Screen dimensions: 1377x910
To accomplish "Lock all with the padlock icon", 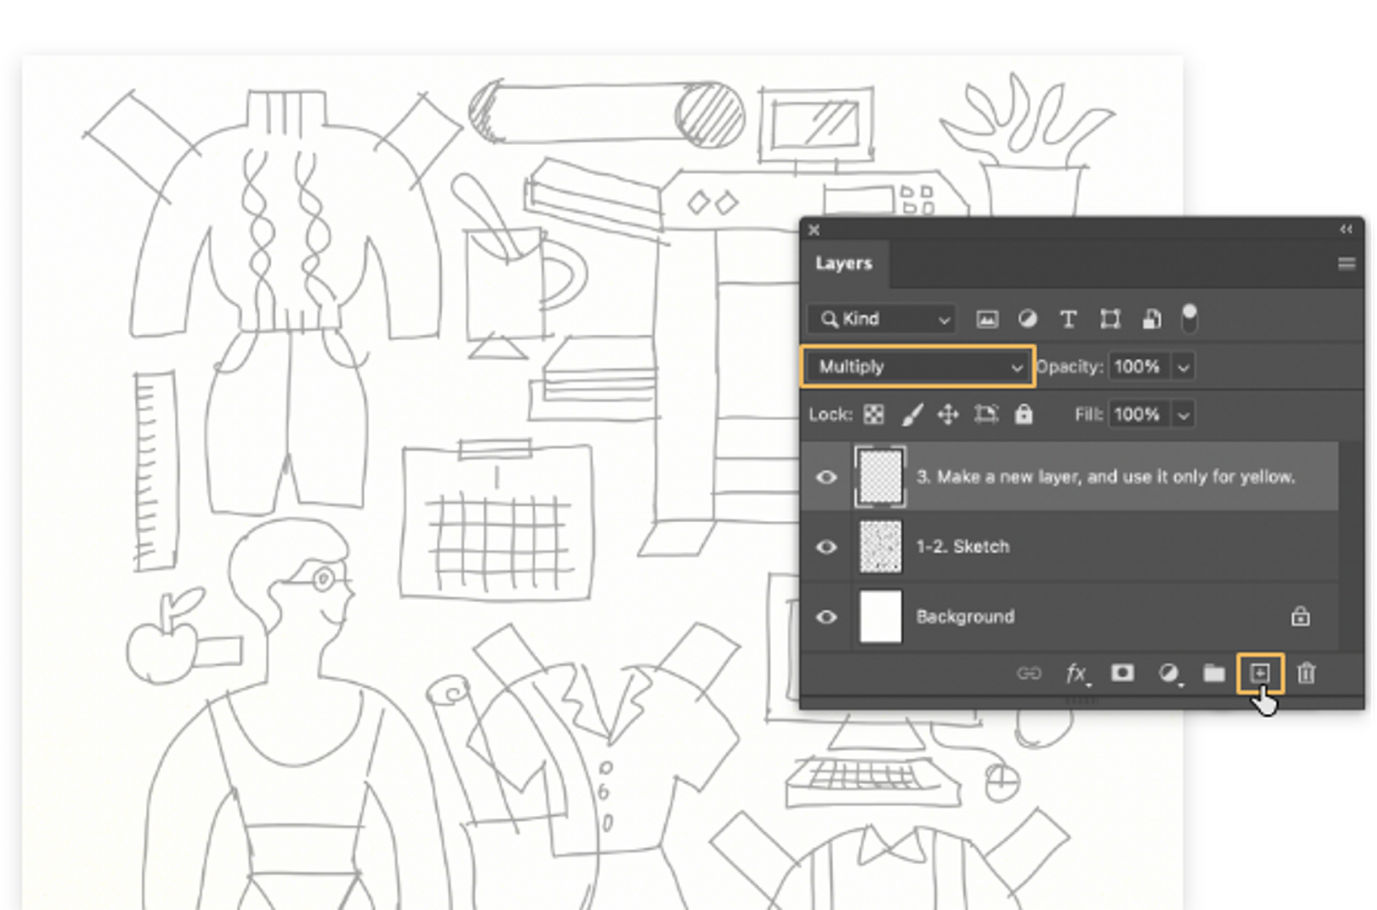I will [1024, 414].
